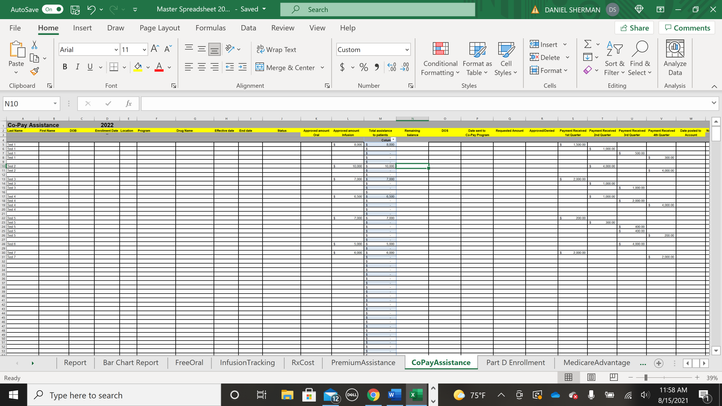Click the Insert Function fx icon

pos(128,104)
